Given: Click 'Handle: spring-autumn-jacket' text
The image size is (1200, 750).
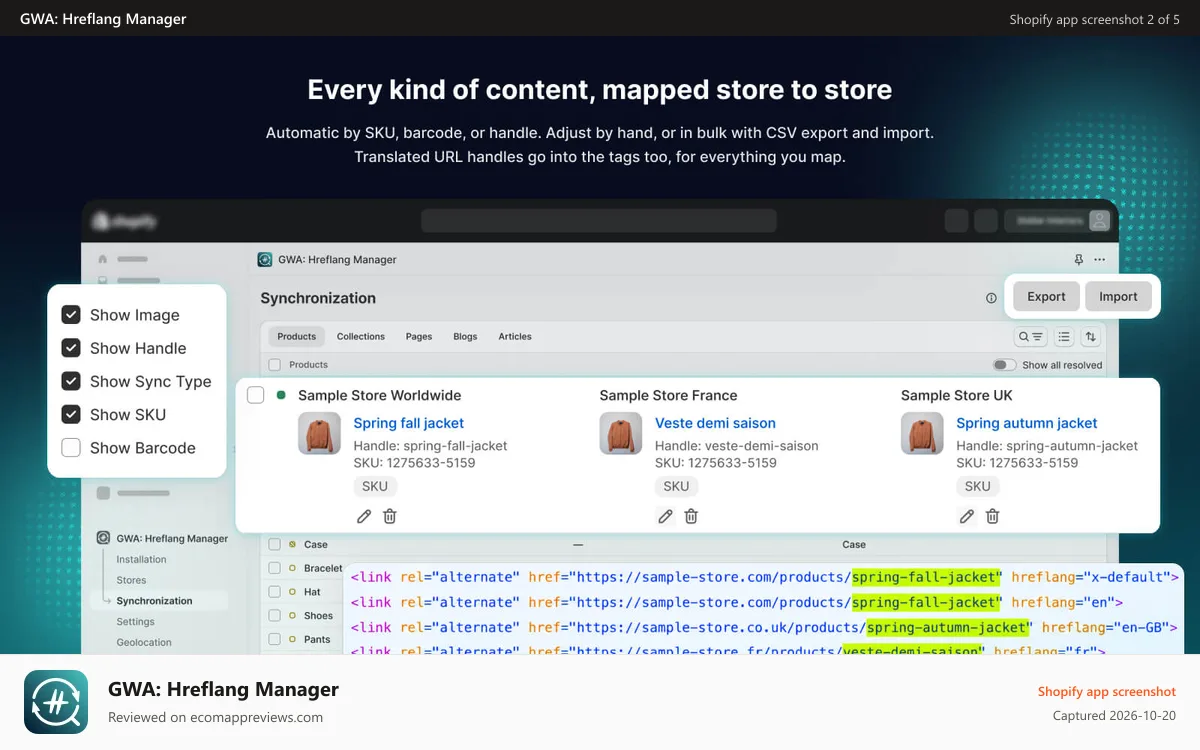Looking at the screenshot, I should [x=1047, y=446].
